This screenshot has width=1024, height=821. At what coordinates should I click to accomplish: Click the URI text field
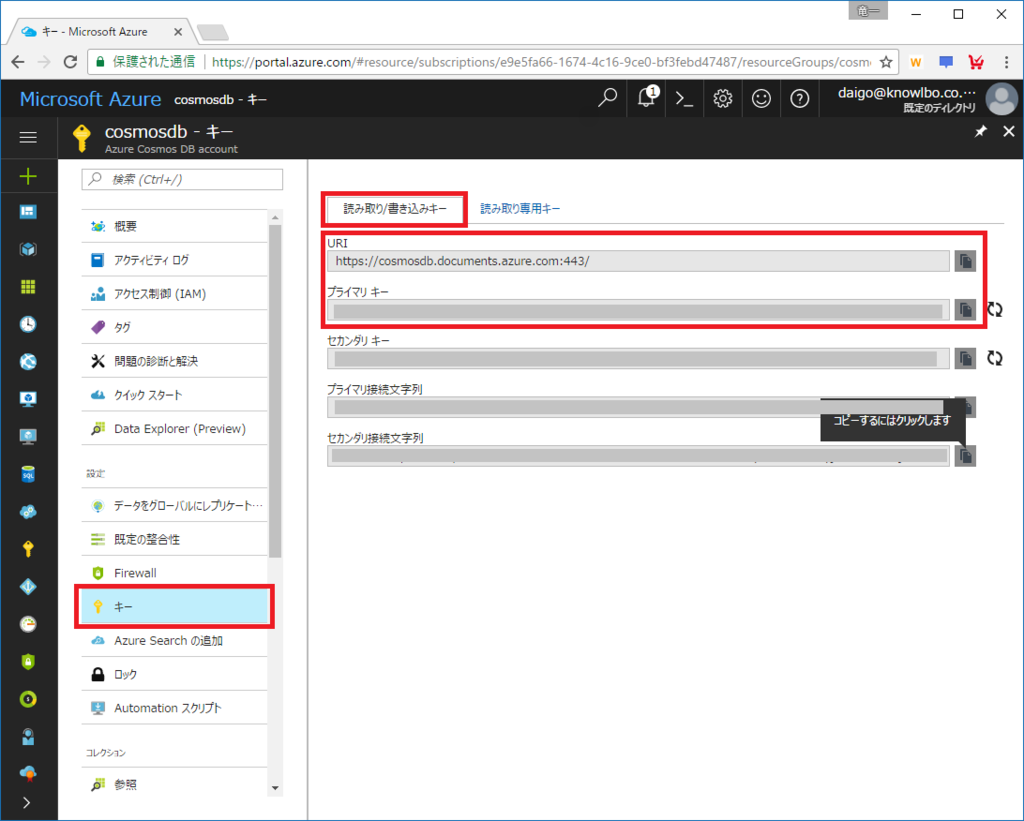[x=638, y=261]
